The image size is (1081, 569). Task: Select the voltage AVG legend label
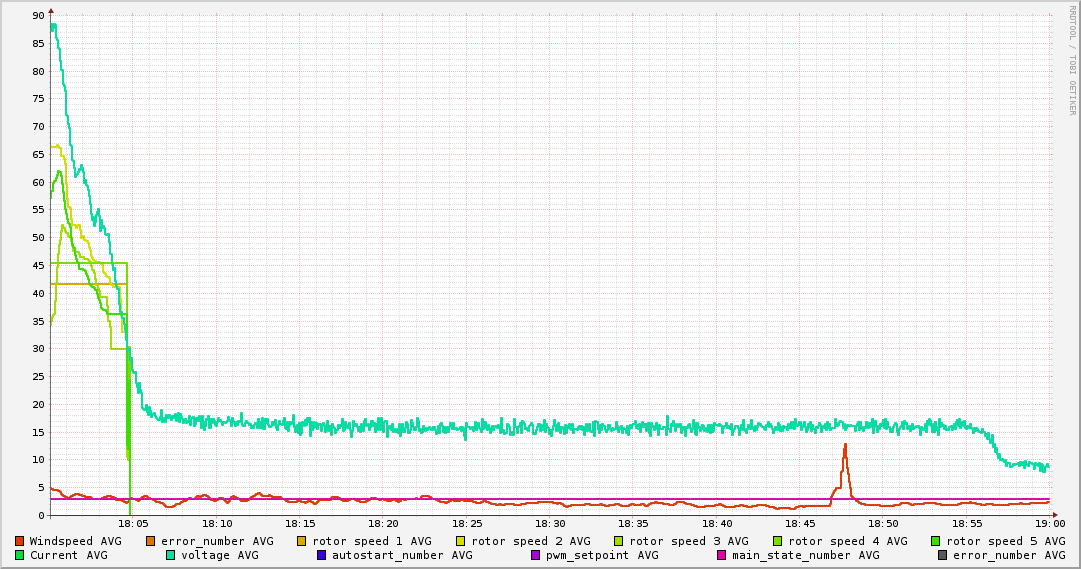(x=219, y=555)
